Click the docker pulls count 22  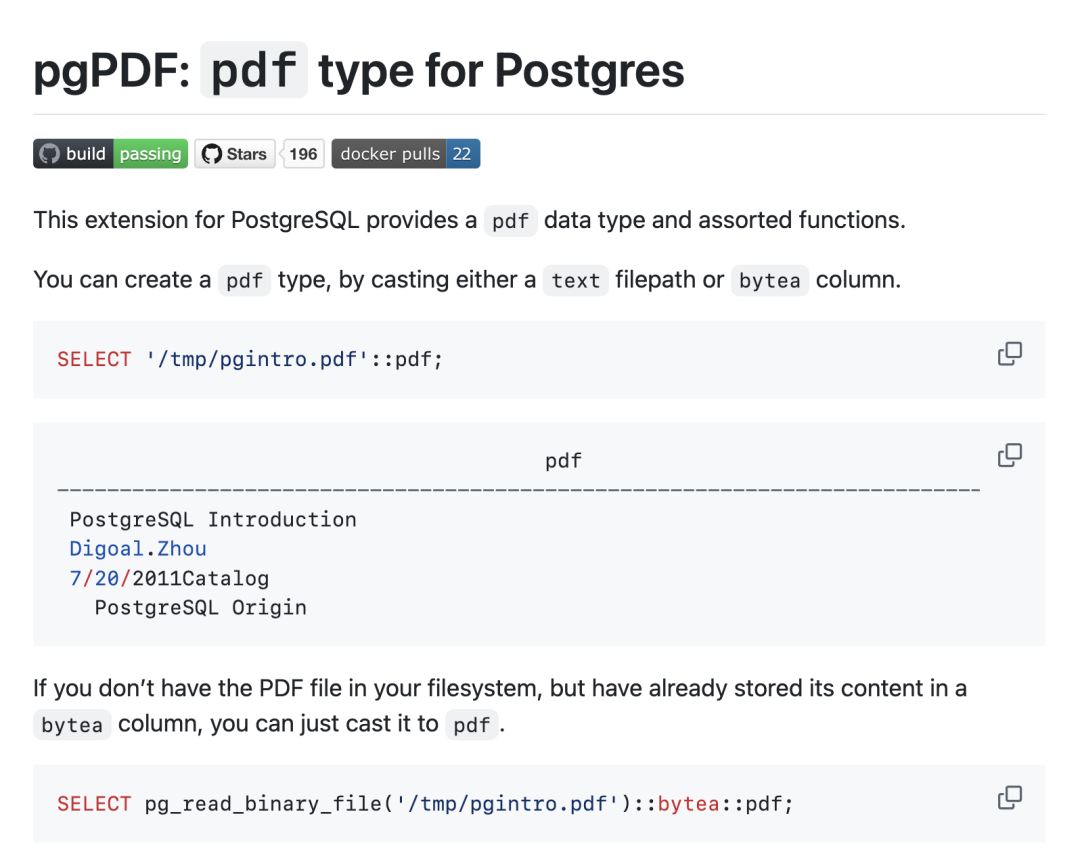click(x=462, y=154)
